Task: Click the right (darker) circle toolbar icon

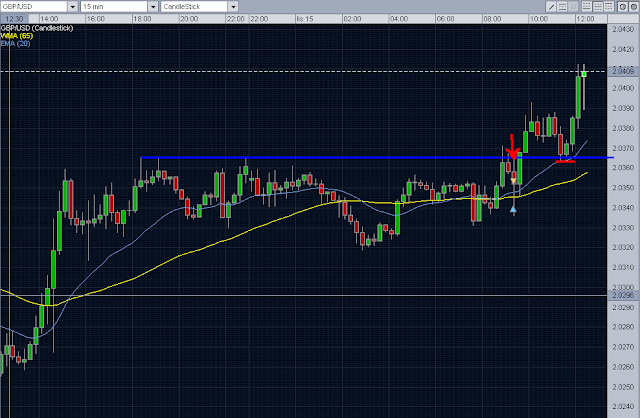Action: [633, 7]
